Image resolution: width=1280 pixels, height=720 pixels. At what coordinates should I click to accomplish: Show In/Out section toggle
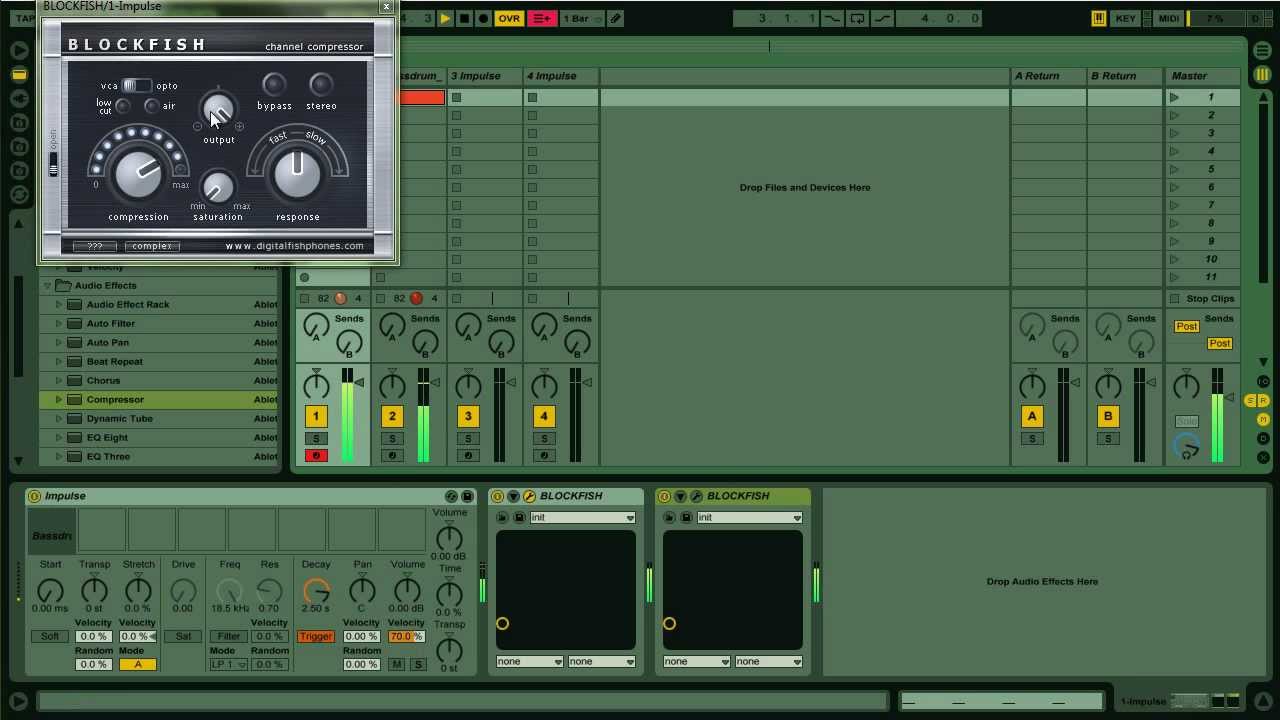pos(1263,382)
